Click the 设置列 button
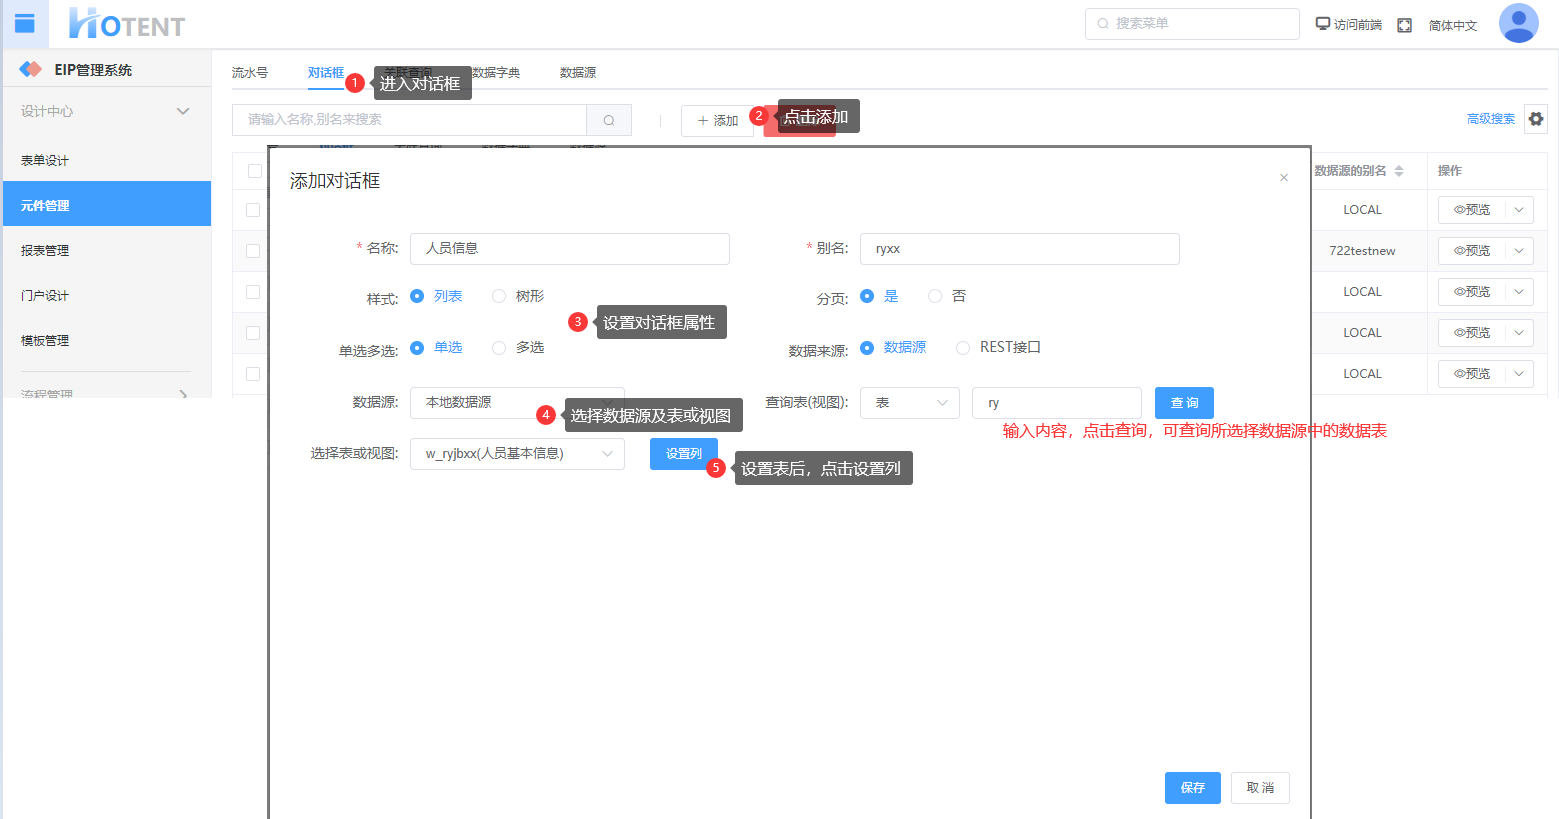This screenshot has width=1559, height=819. pyautogui.click(x=683, y=454)
